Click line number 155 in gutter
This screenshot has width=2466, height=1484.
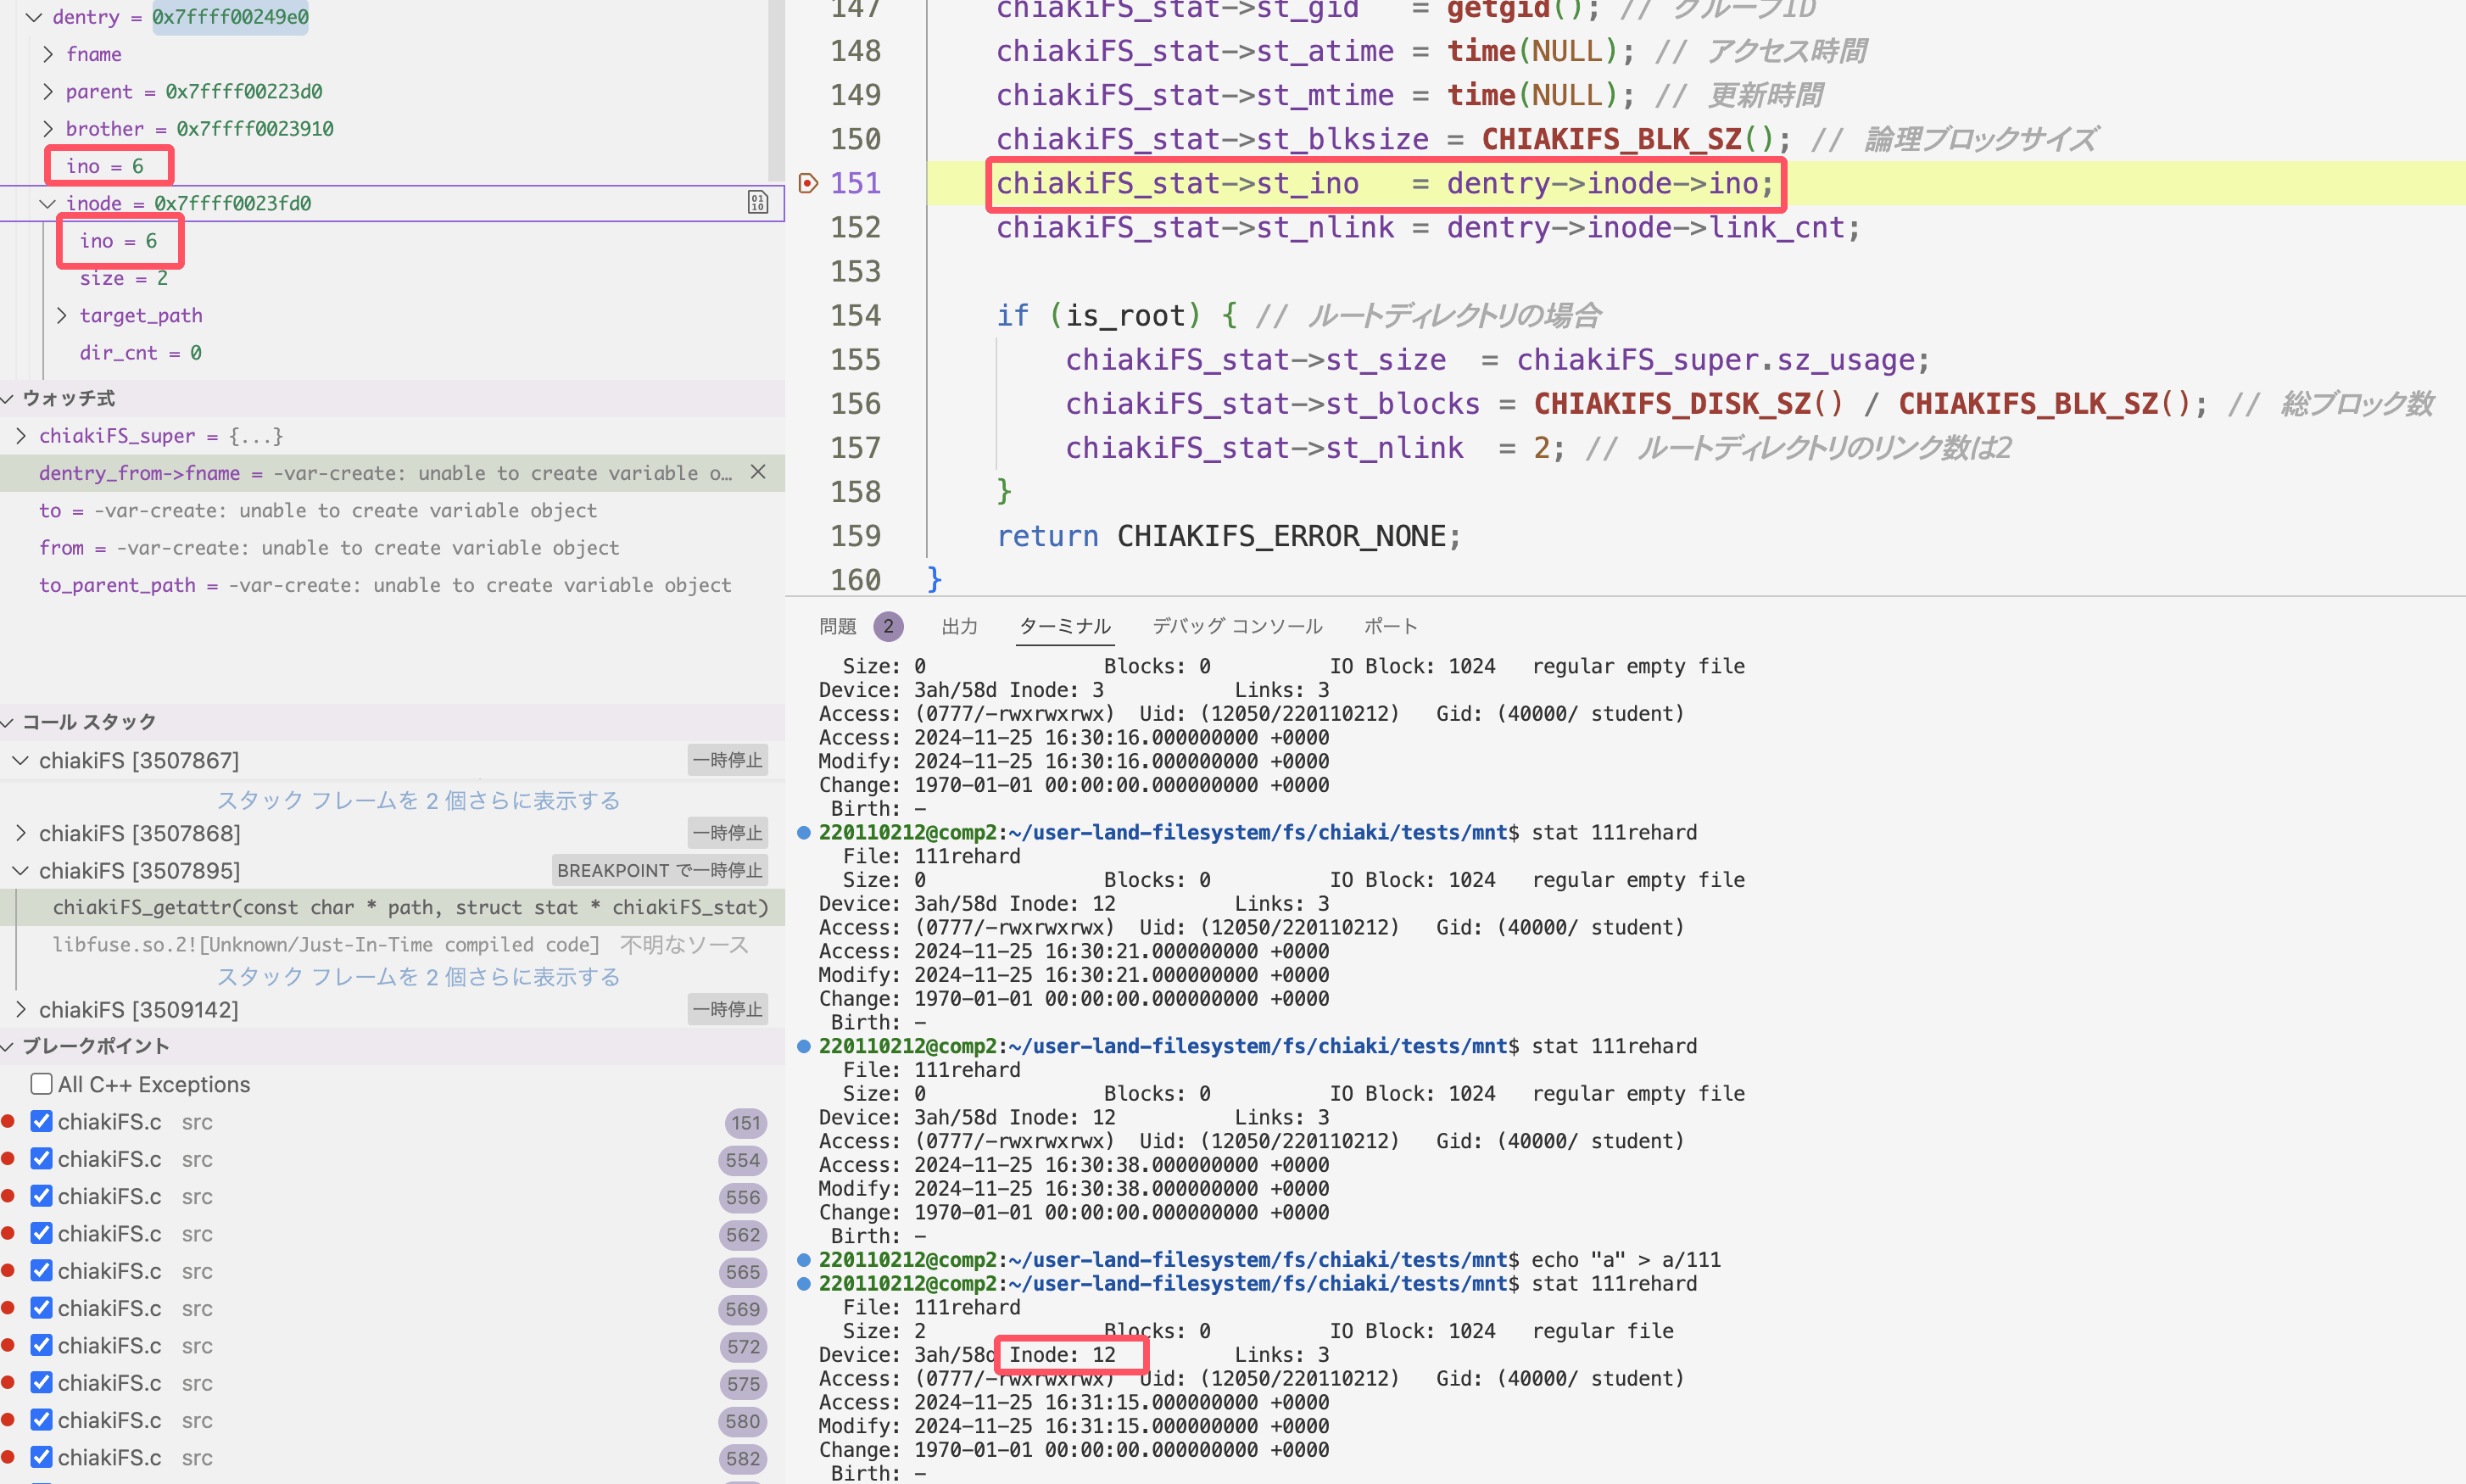[855, 359]
